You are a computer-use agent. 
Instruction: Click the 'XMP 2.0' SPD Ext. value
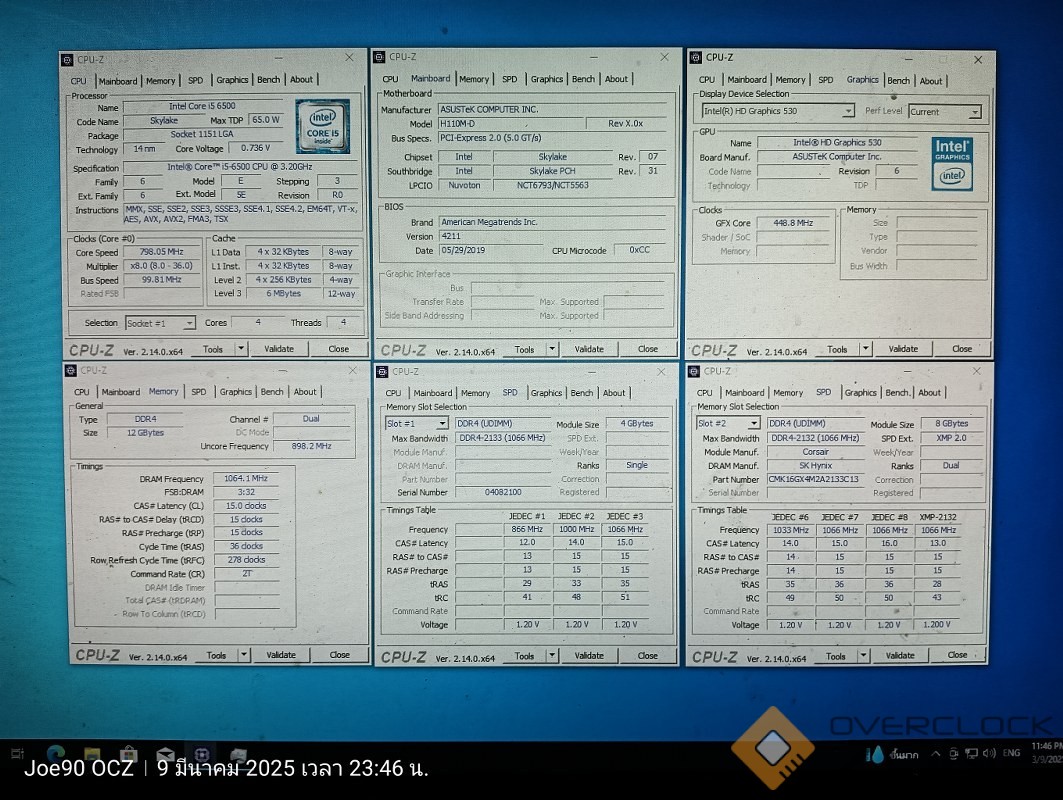pos(951,438)
